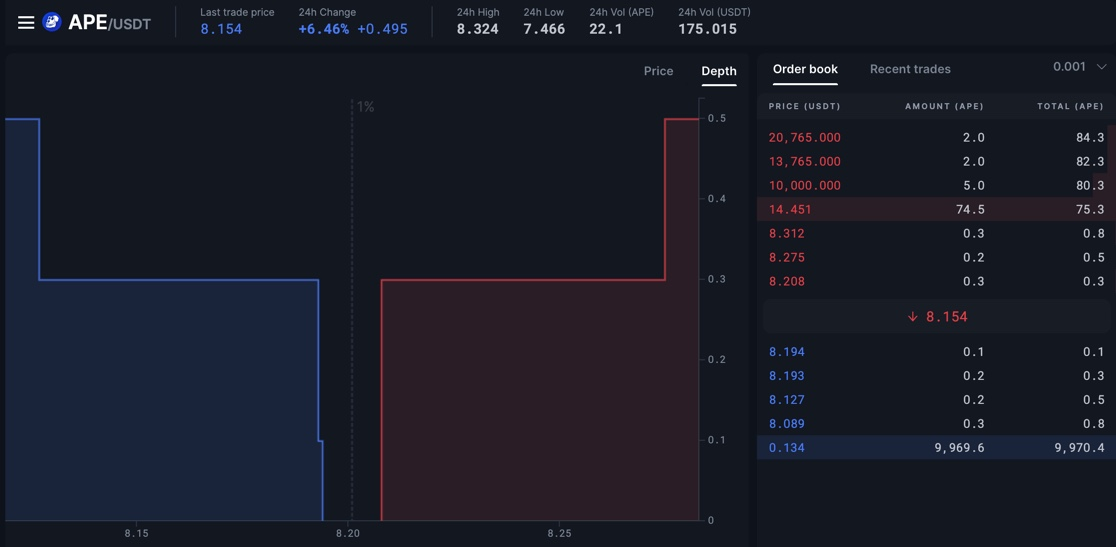1116x547 pixels.
Task: Select the 14.451 sell order row
Action: [x=935, y=209]
